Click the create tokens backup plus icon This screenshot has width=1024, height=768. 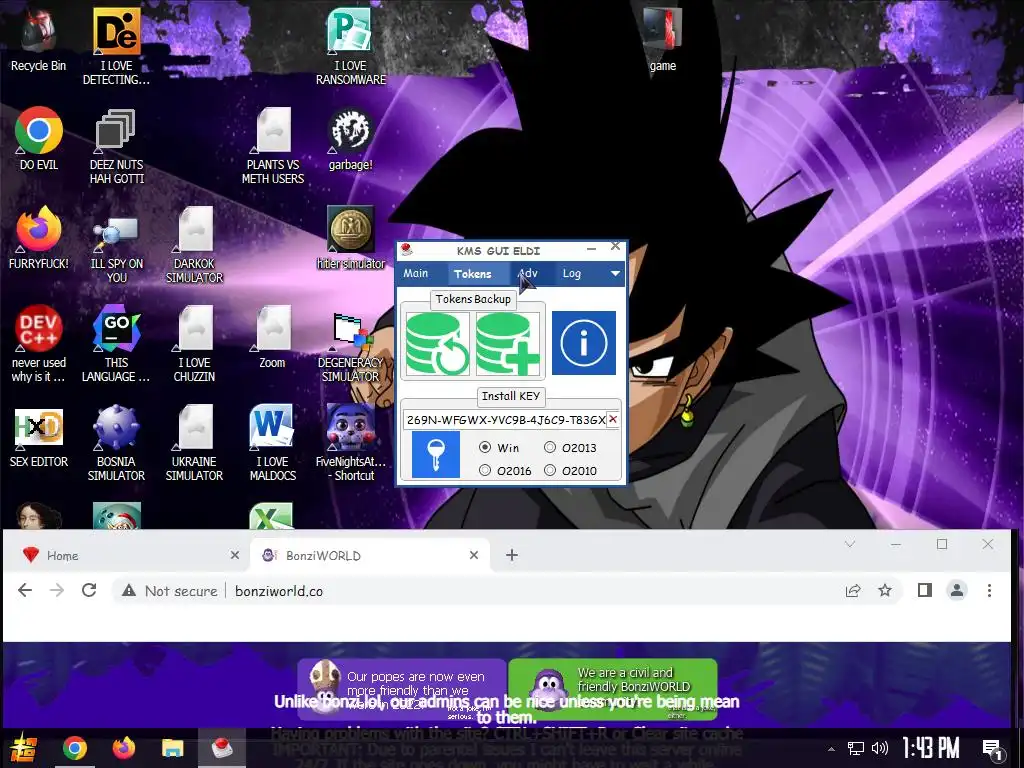pyautogui.click(x=508, y=344)
